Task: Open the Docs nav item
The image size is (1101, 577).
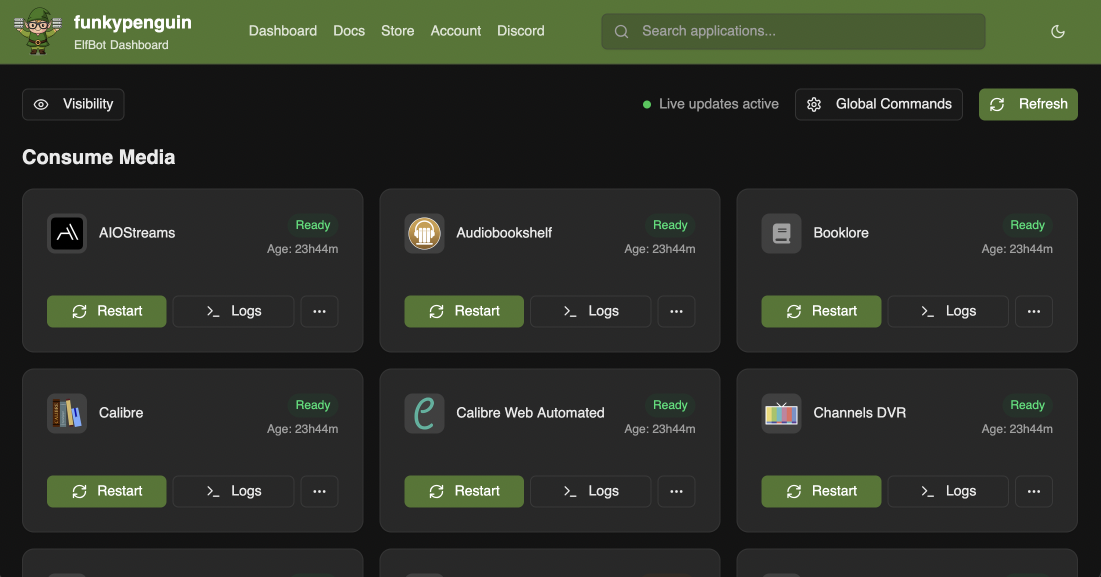Action: point(349,31)
